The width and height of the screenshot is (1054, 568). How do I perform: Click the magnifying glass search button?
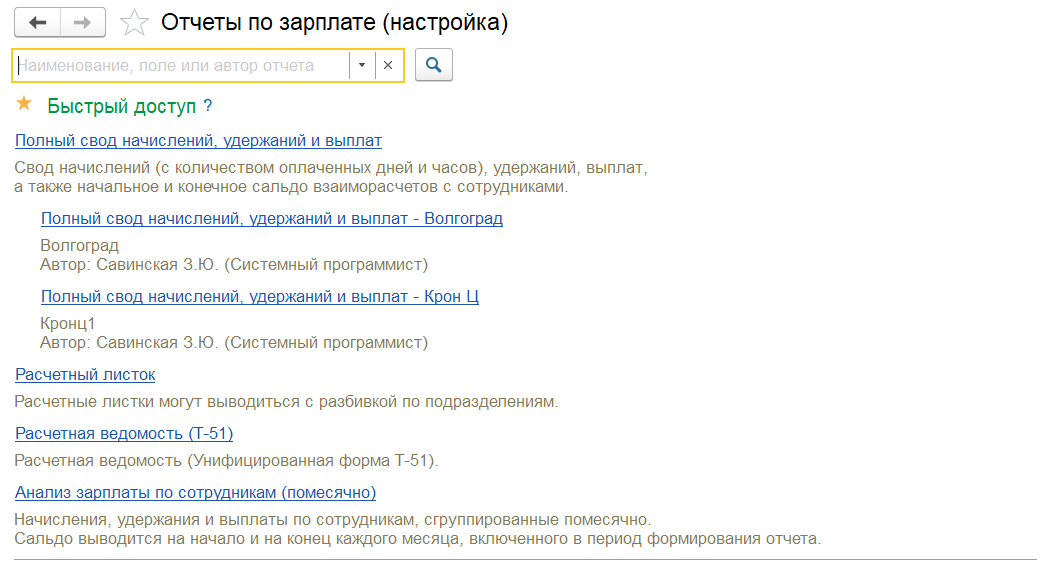coord(434,65)
